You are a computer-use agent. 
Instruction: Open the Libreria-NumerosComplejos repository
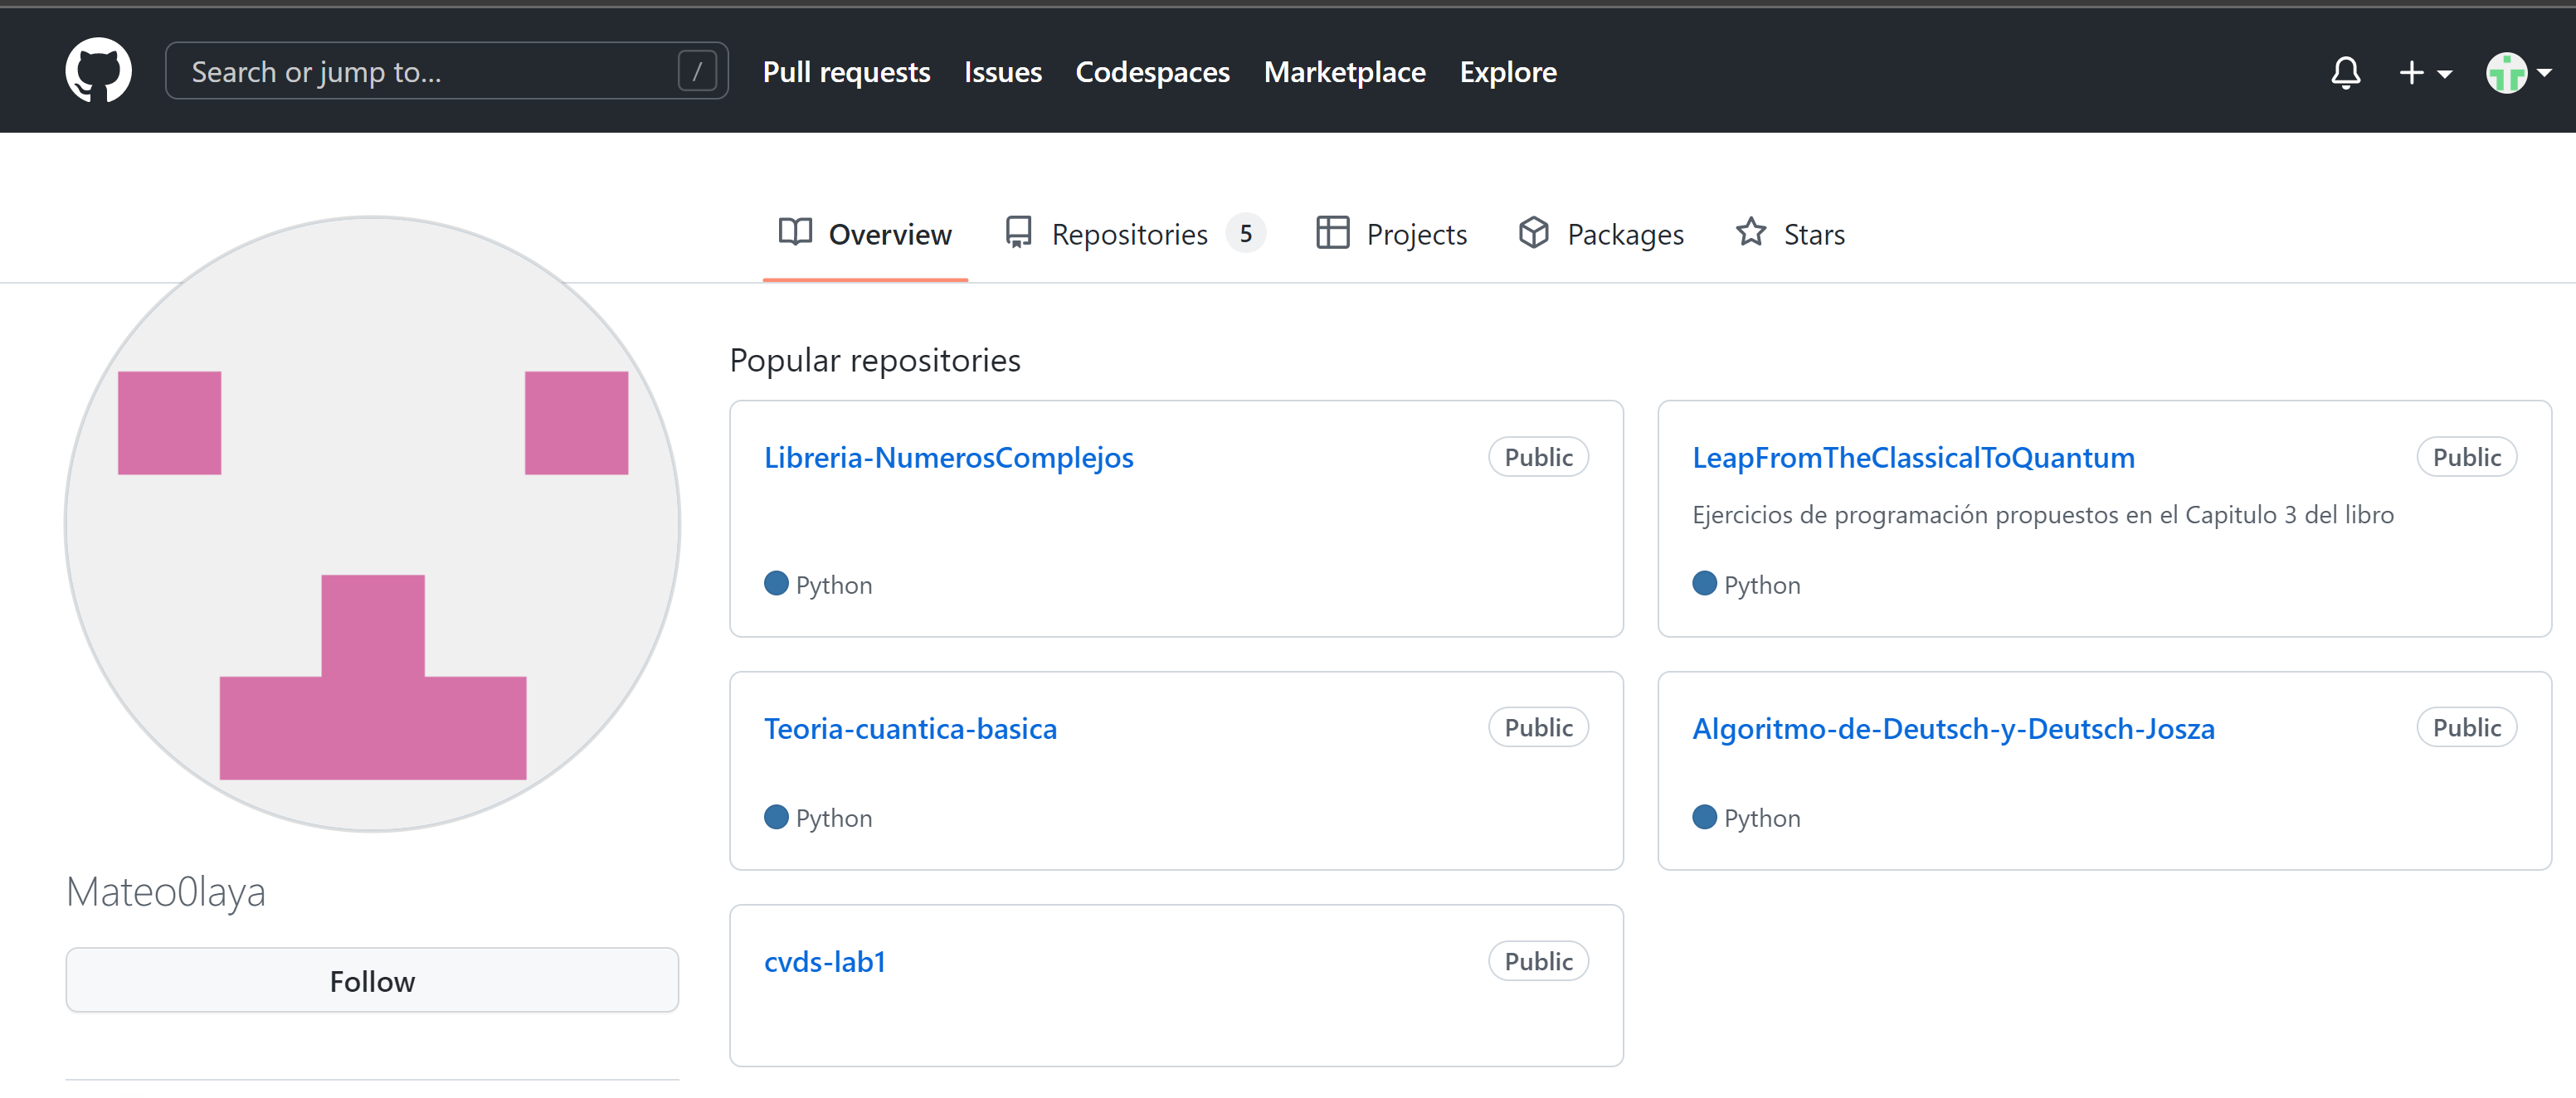(948, 457)
